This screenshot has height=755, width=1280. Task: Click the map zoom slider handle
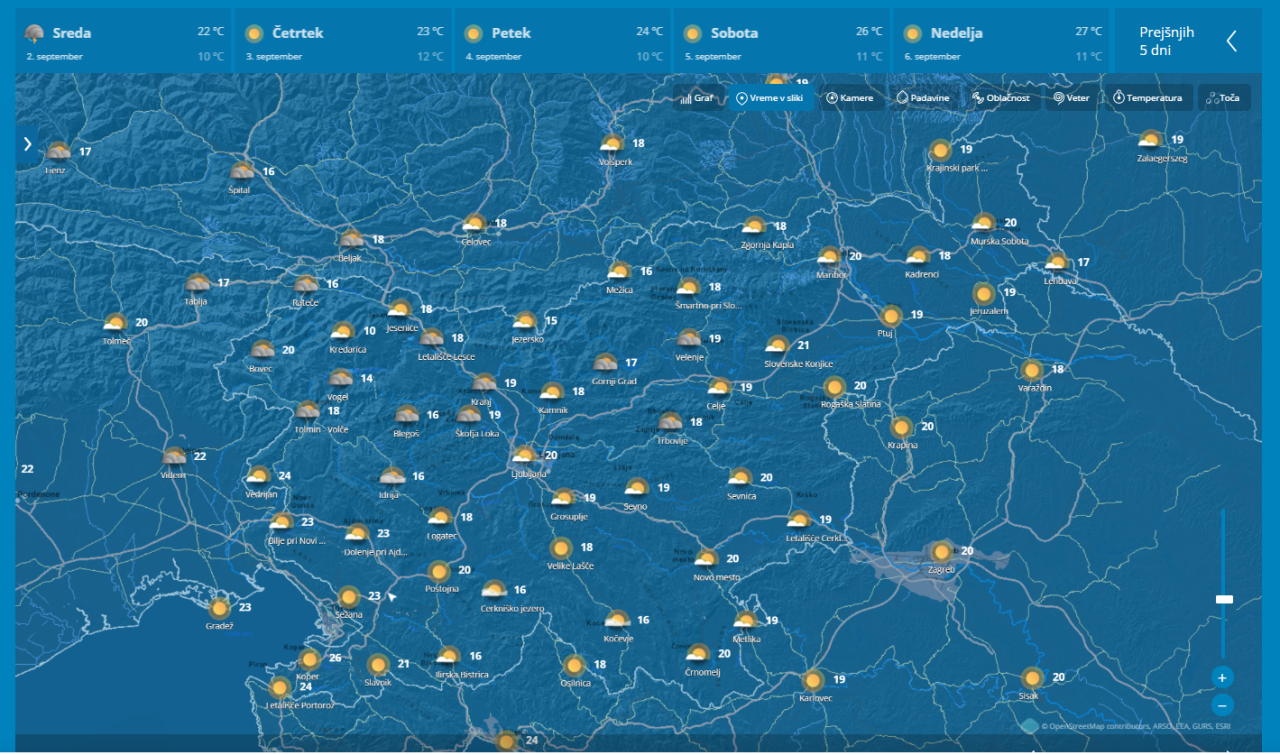click(1223, 599)
